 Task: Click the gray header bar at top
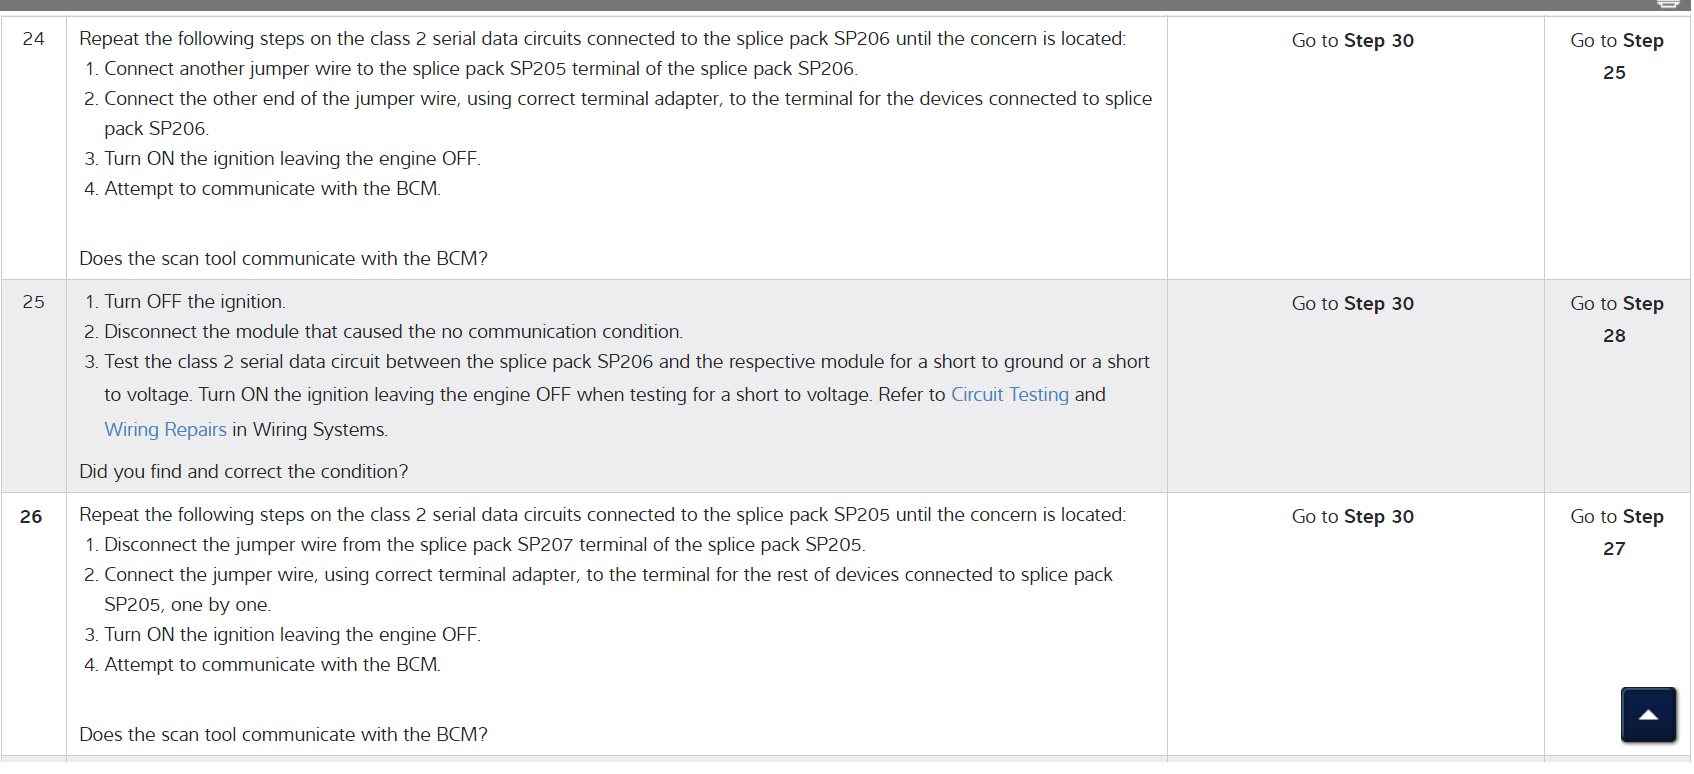(800, 5)
